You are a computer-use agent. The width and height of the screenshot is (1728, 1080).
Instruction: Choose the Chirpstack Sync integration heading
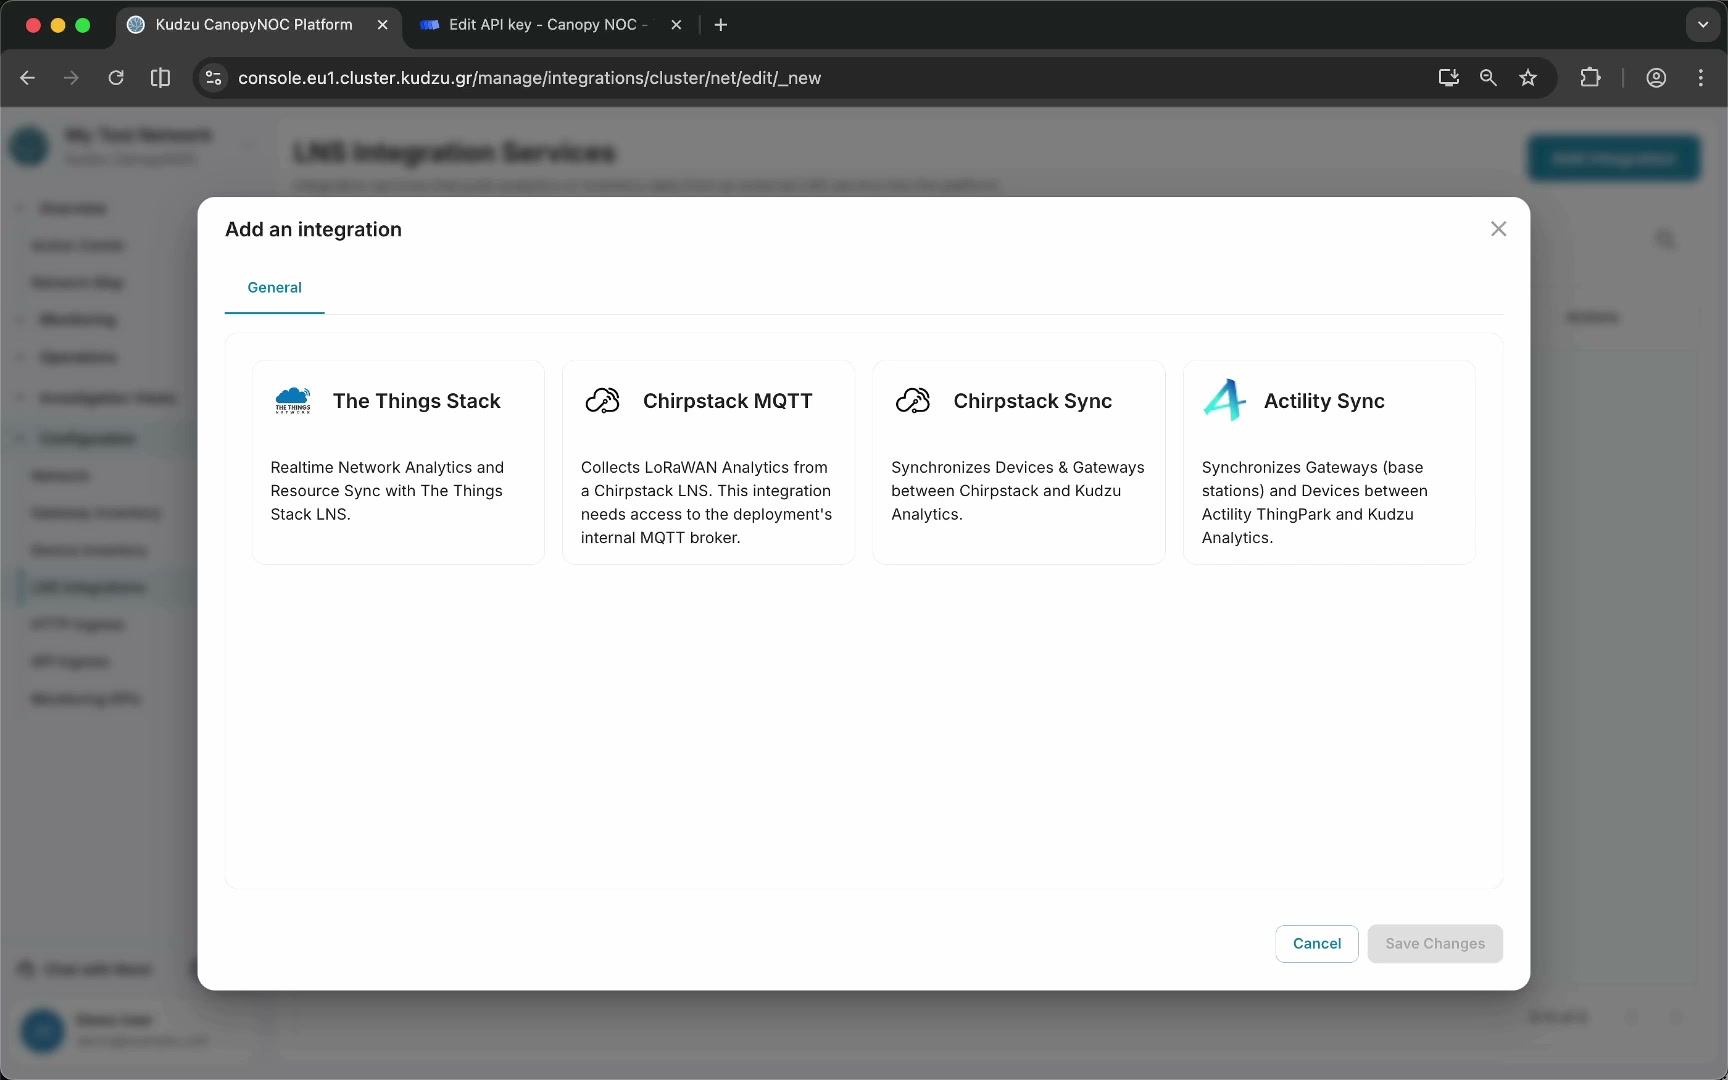tap(1033, 401)
